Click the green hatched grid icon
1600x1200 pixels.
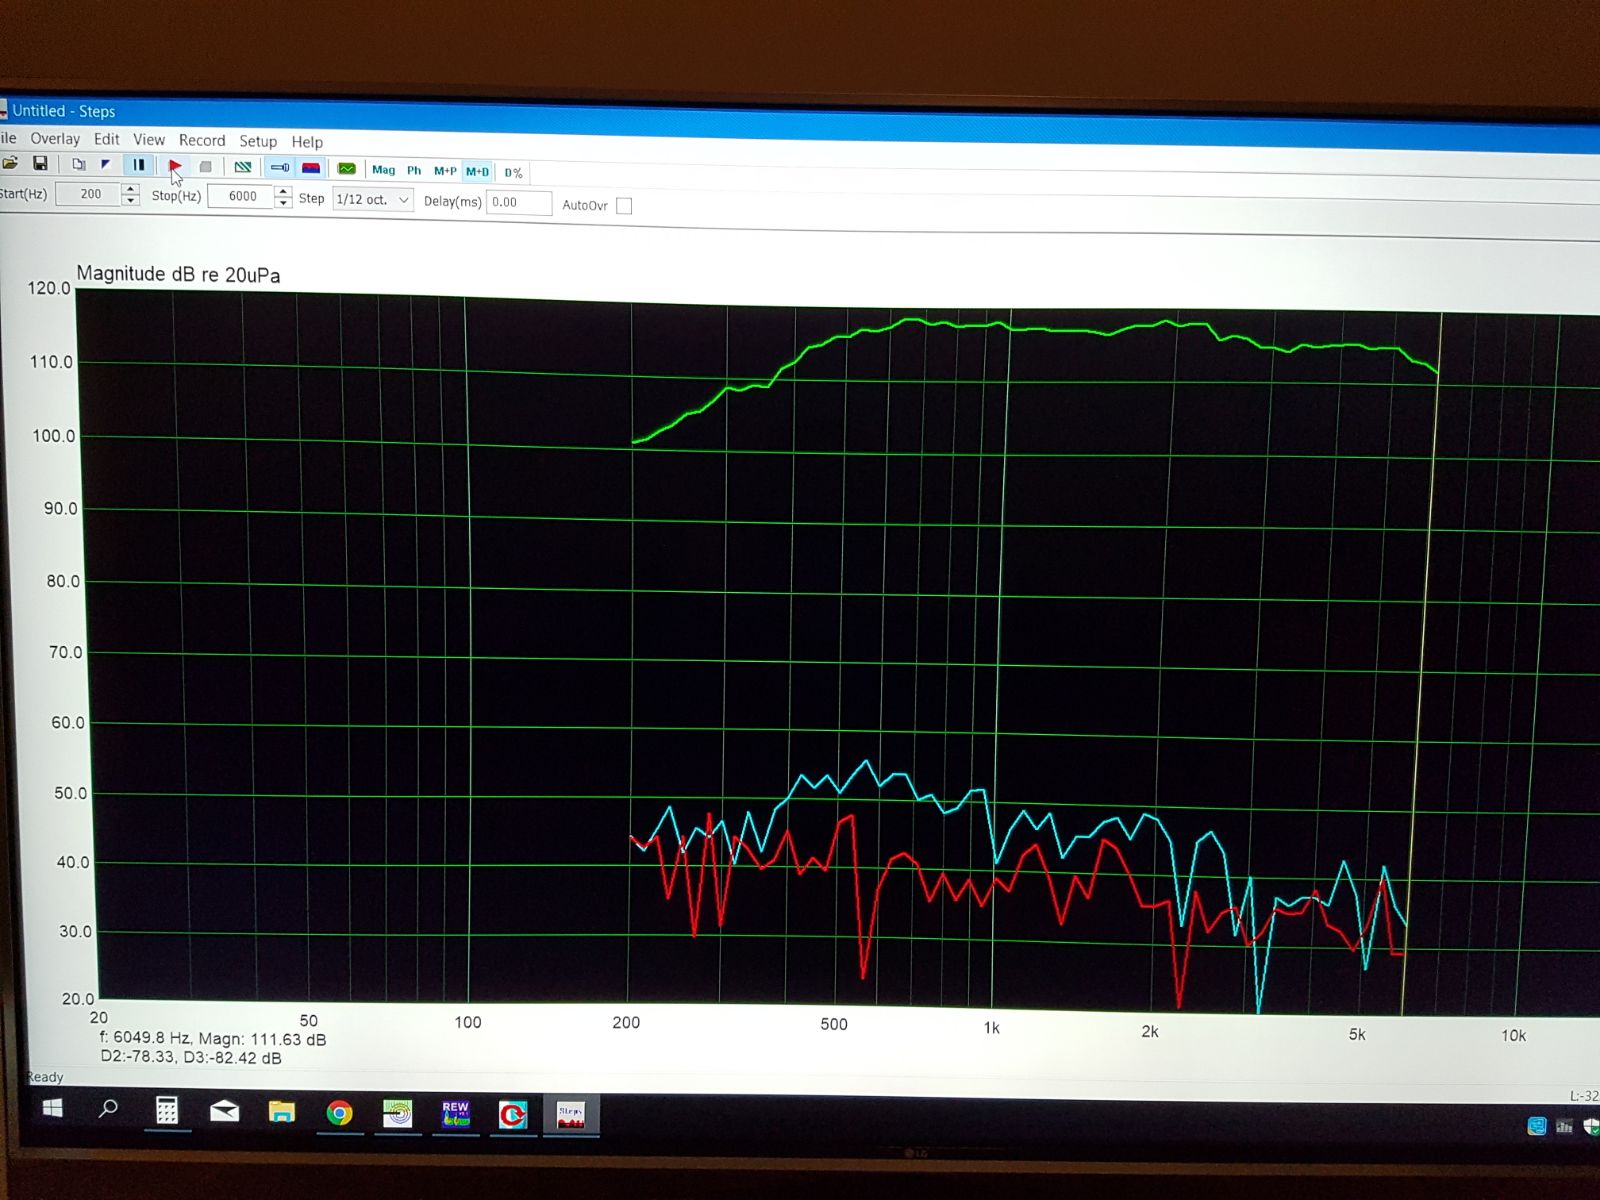coord(242,167)
